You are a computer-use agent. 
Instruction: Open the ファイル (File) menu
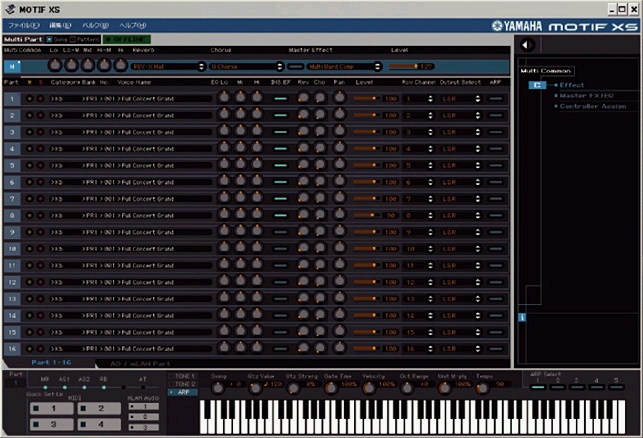click(24, 25)
